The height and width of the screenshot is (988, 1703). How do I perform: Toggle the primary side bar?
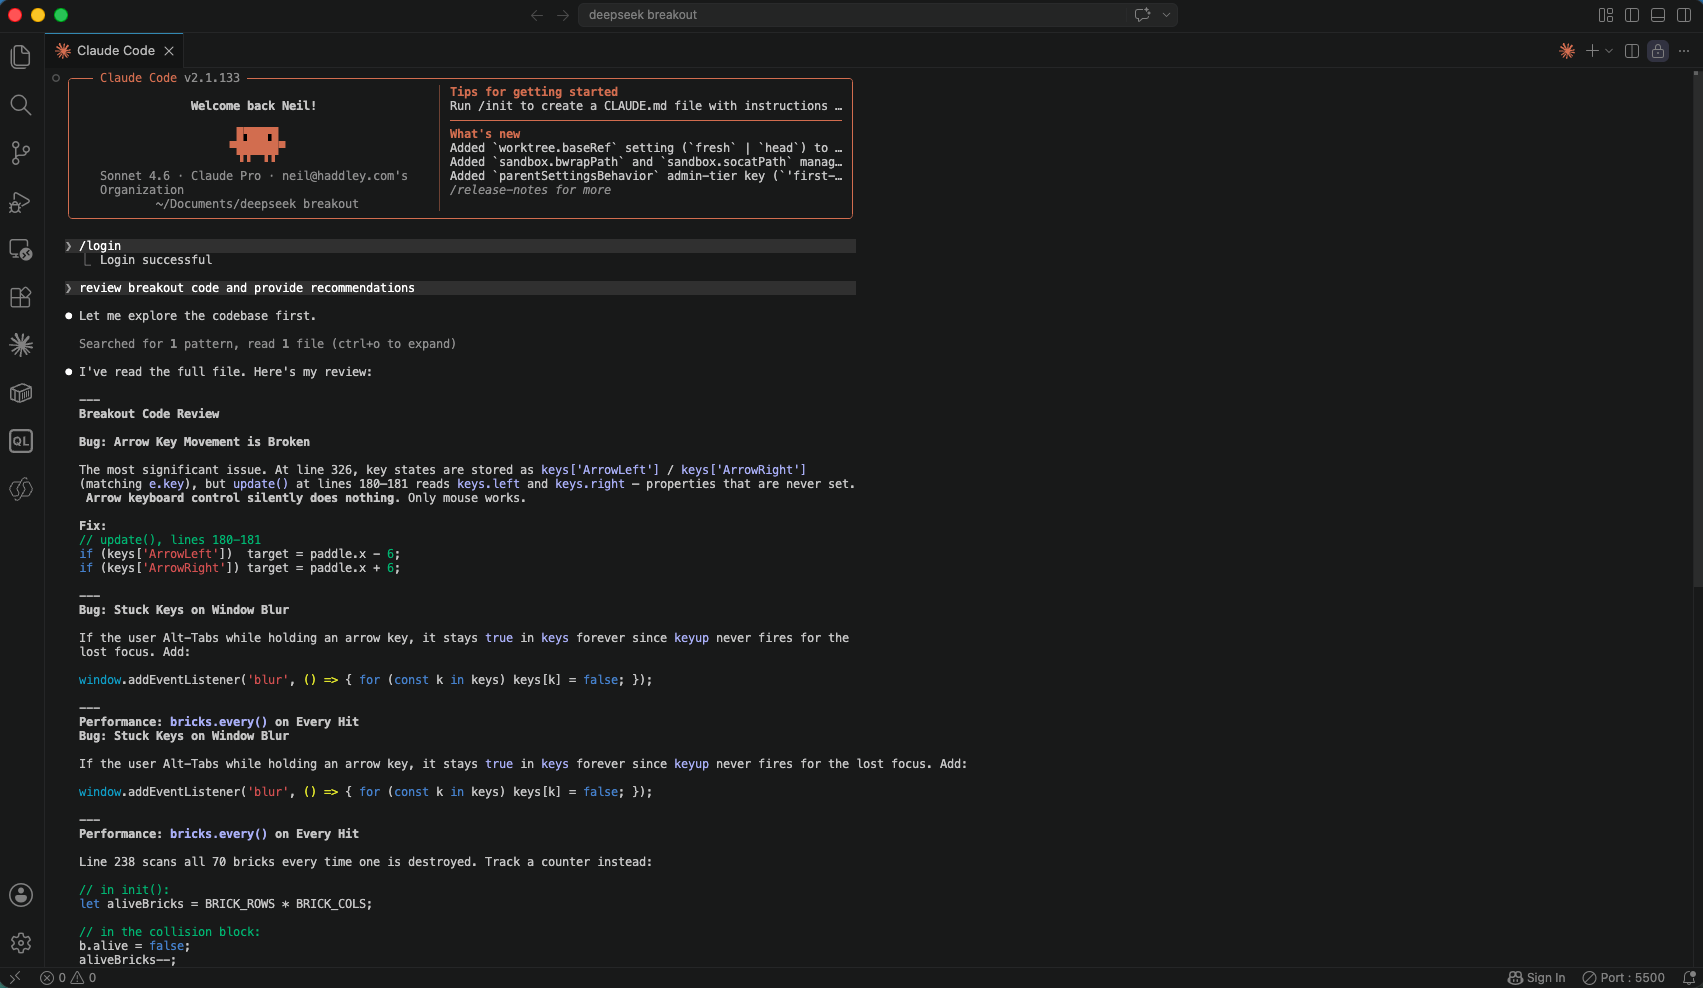click(x=1632, y=15)
